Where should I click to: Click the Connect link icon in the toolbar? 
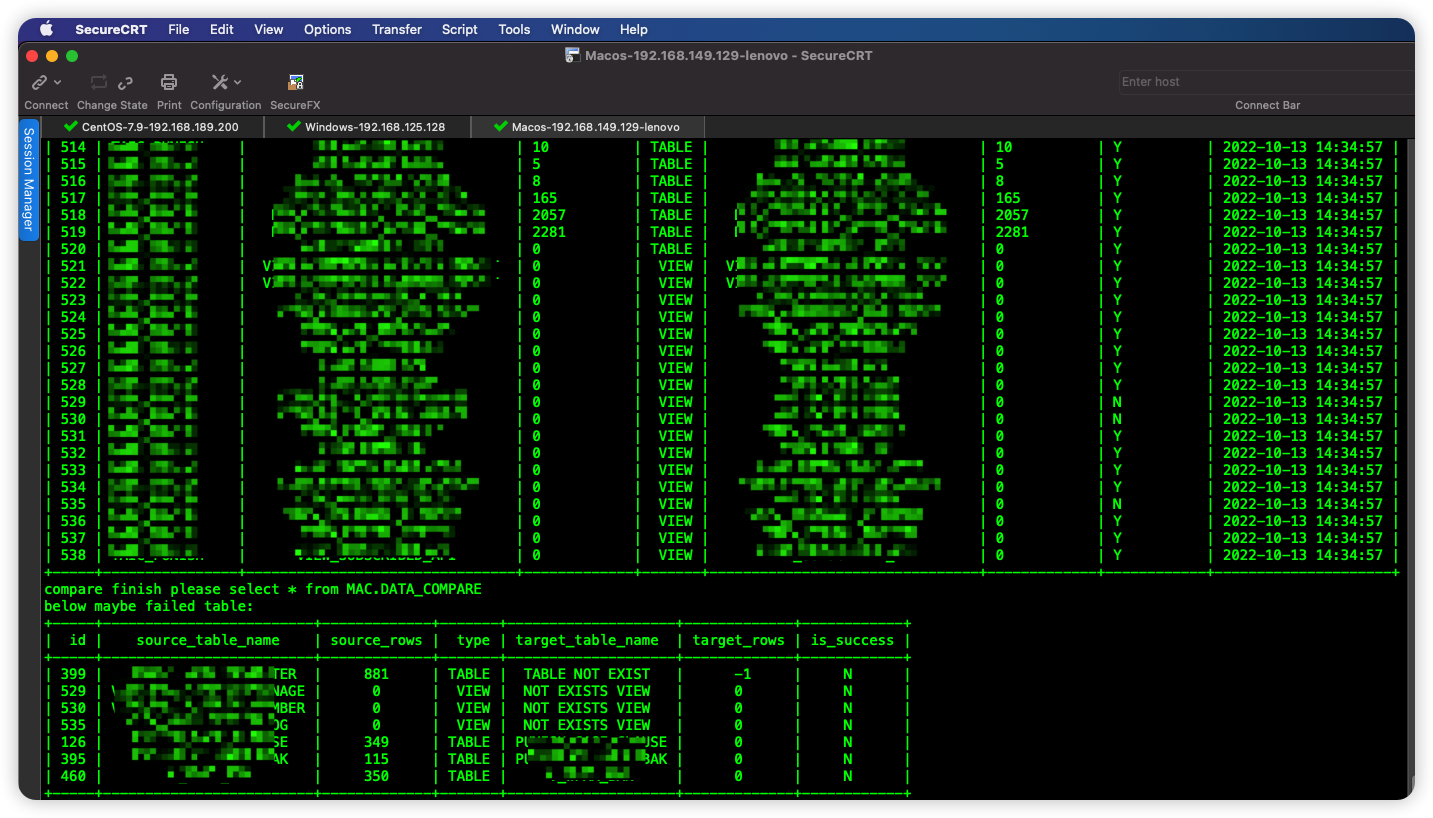pyautogui.click(x=40, y=82)
